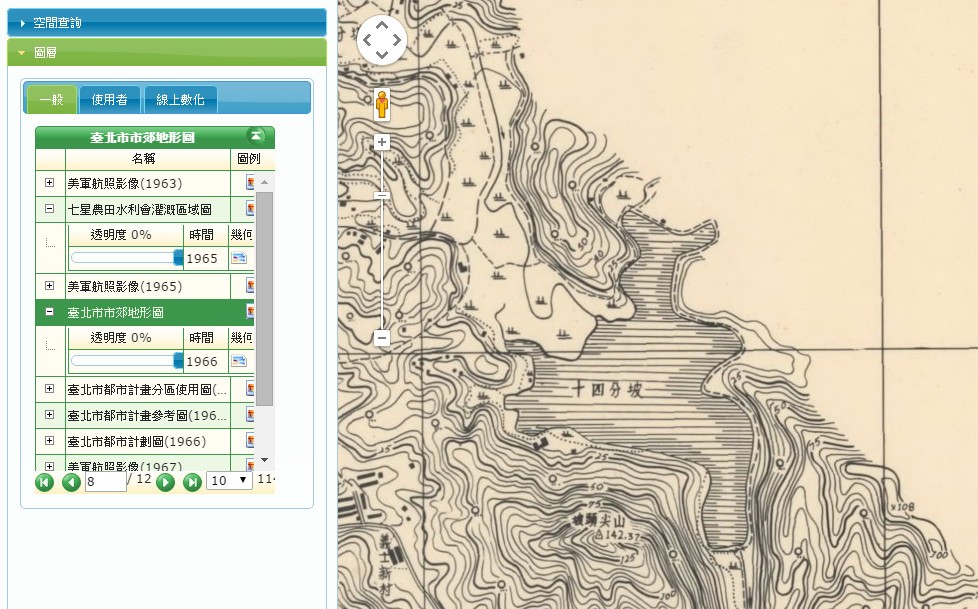This screenshot has height=609, width=978.
Task: Click the geometry icon for the 1966 layer
Action: click(239, 361)
